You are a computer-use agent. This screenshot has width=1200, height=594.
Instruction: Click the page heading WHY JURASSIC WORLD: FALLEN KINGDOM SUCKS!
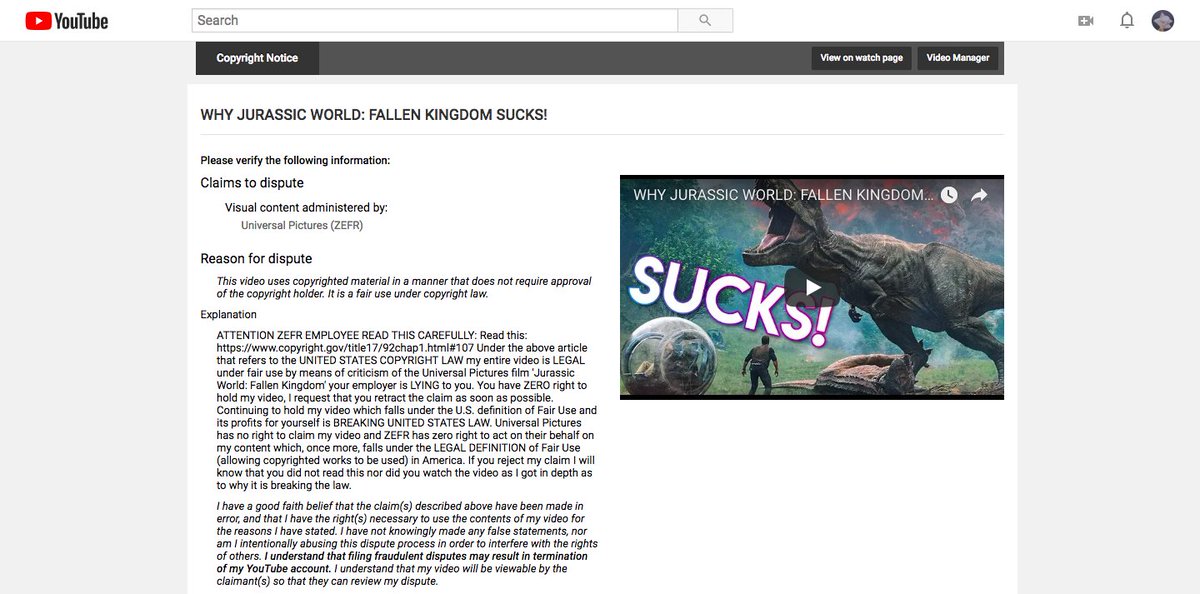click(x=374, y=115)
